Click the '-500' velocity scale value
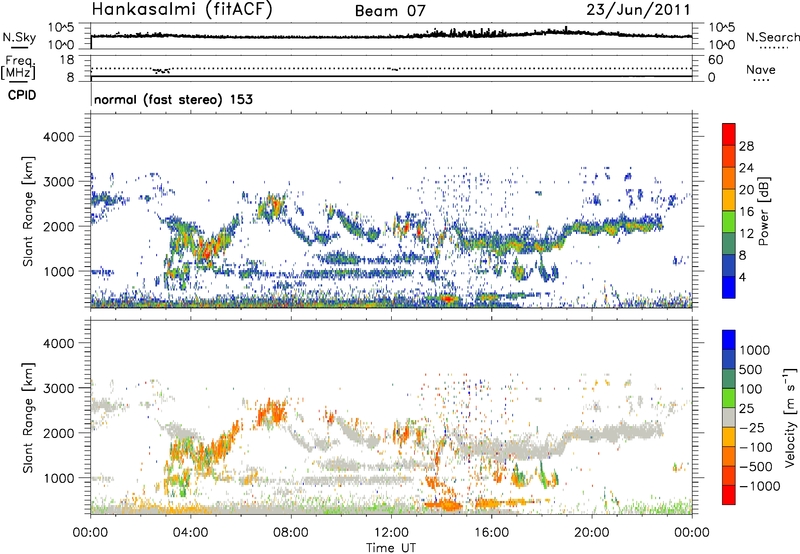This screenshot has height=554, width=800. point(756,466)
